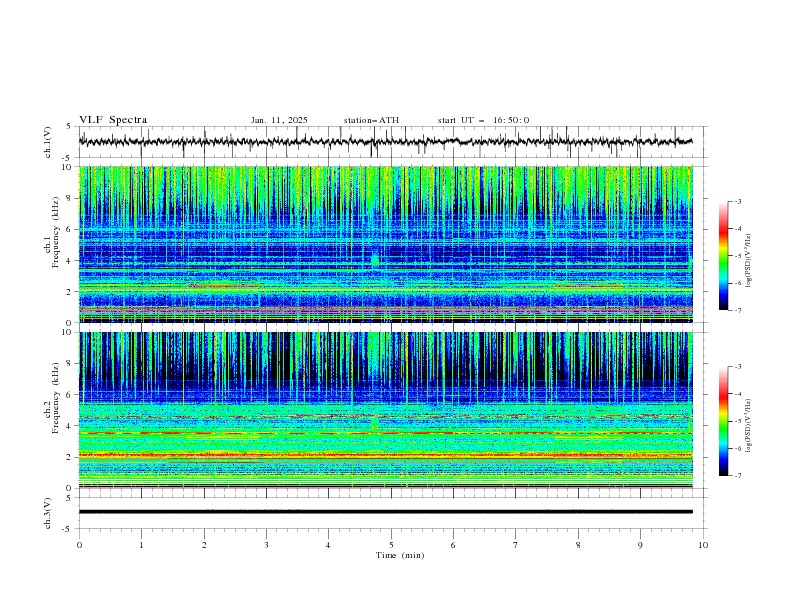This screenshot has height=612, width=792.
Task: Click the upper 'log(PSD)(V²/Hz)' color bar label
Action: coord(749,261)
